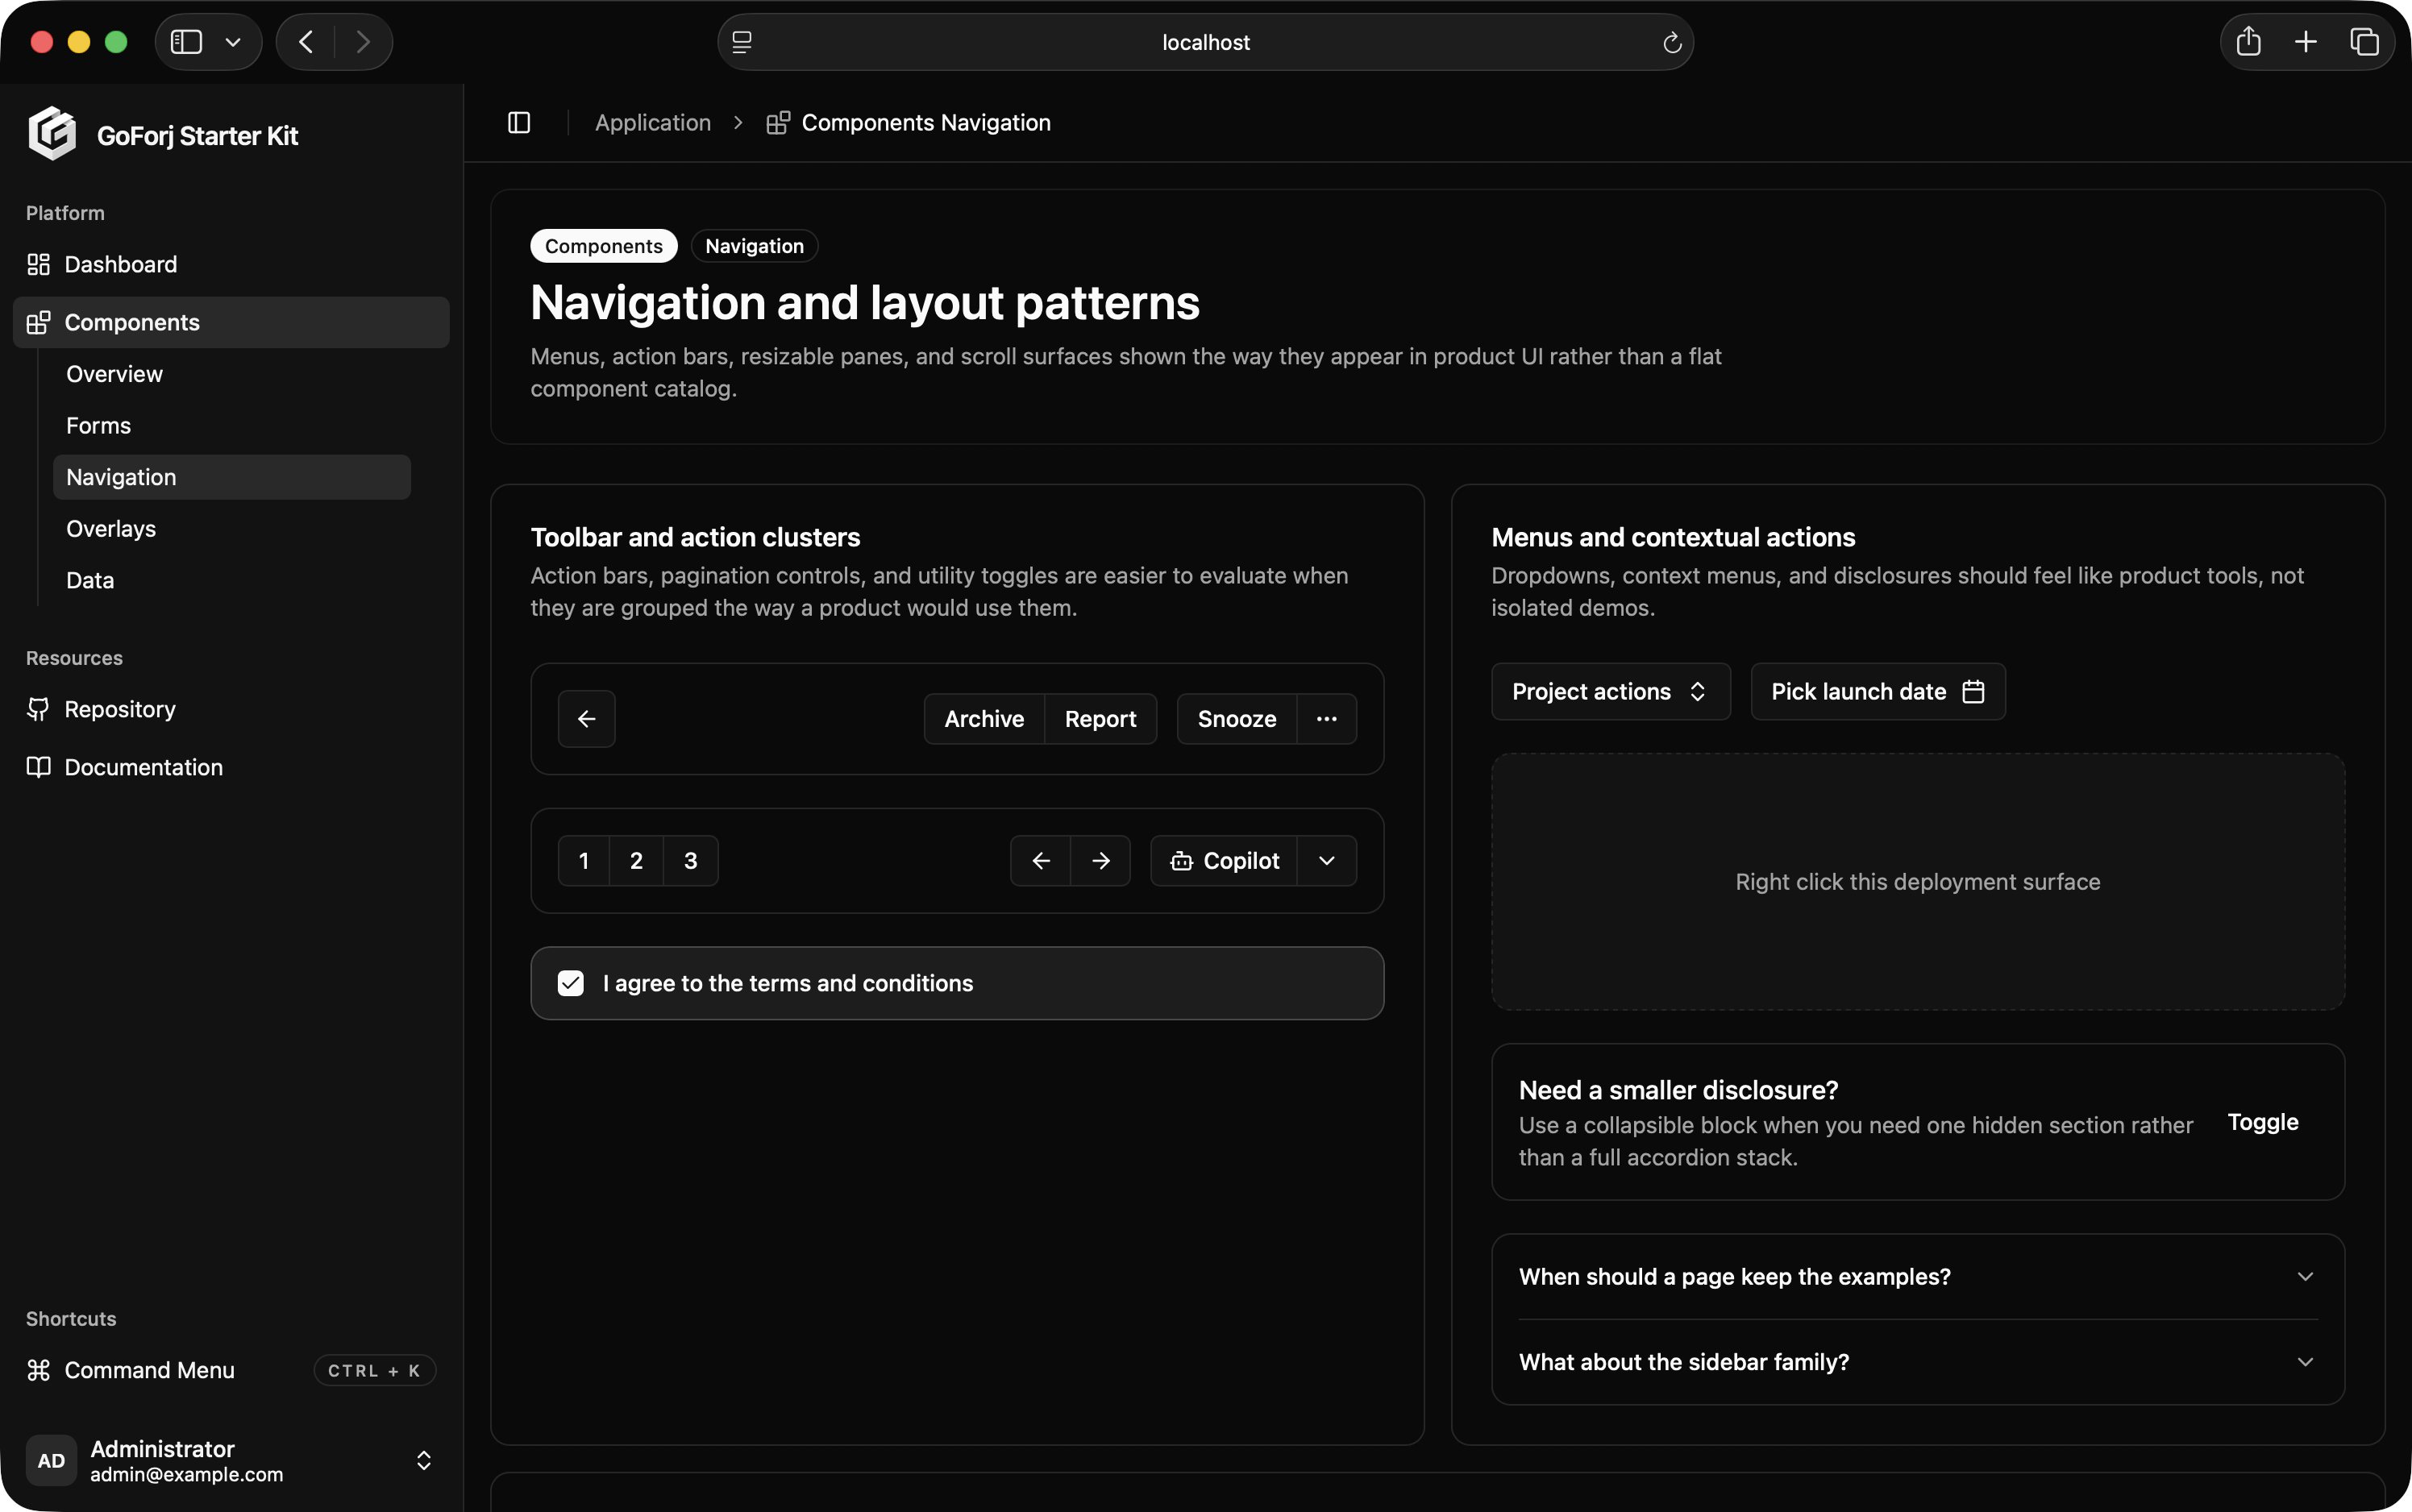
Task: Click the admin@example.com email text
Action: click(x=187, y=1474)
